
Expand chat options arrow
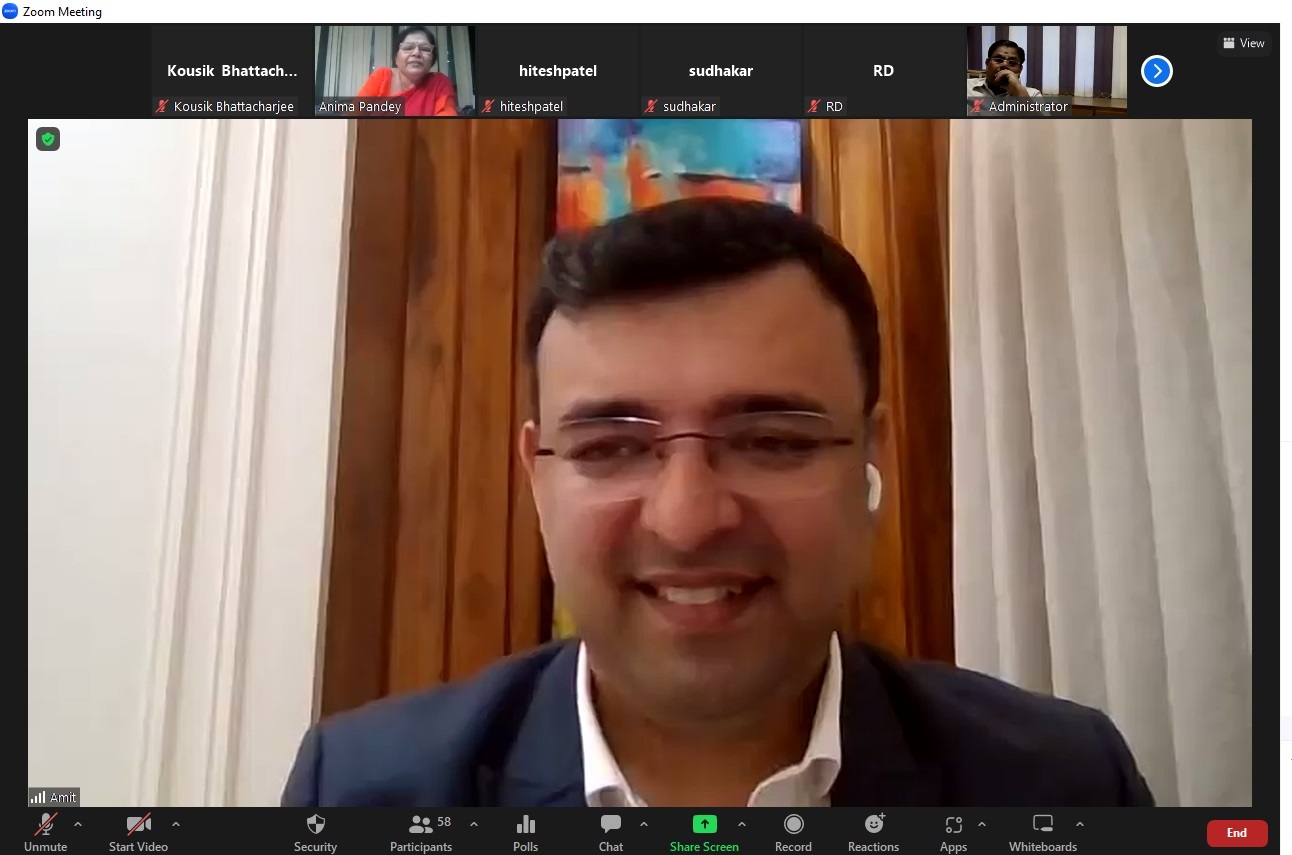(x=644, y=824)
